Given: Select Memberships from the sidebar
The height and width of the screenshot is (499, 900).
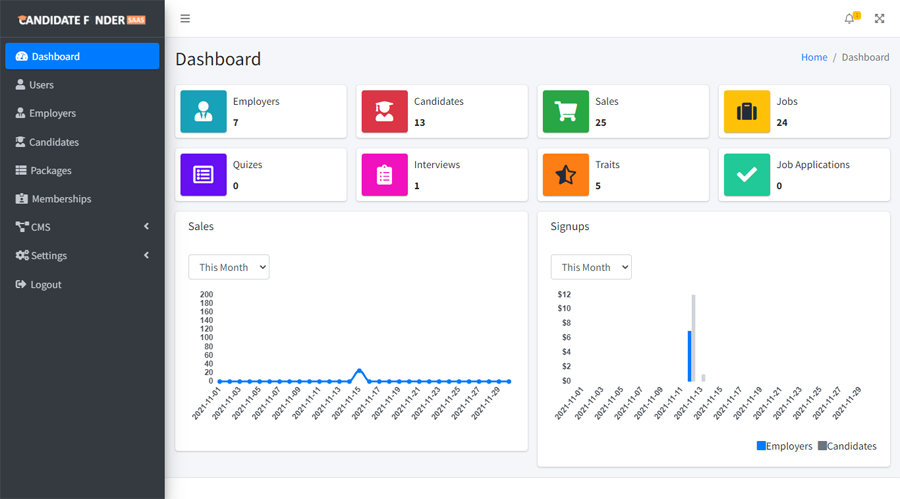Looking at the screenshot, I should pos(60,199).
